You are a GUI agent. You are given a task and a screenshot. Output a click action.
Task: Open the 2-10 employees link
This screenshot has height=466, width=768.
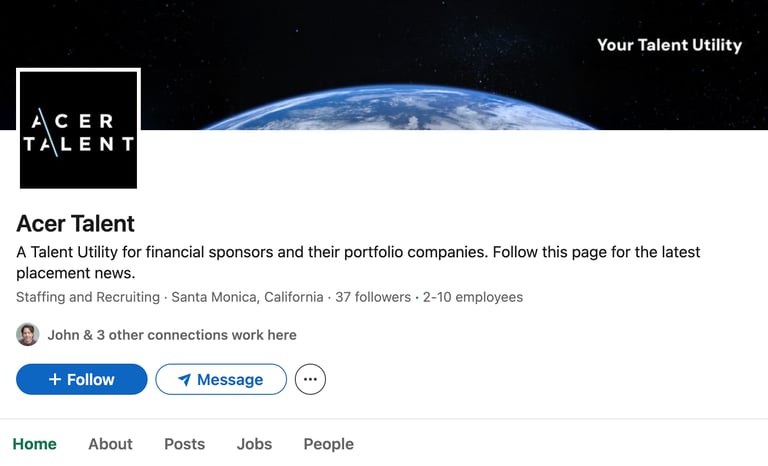pos(473,297)
